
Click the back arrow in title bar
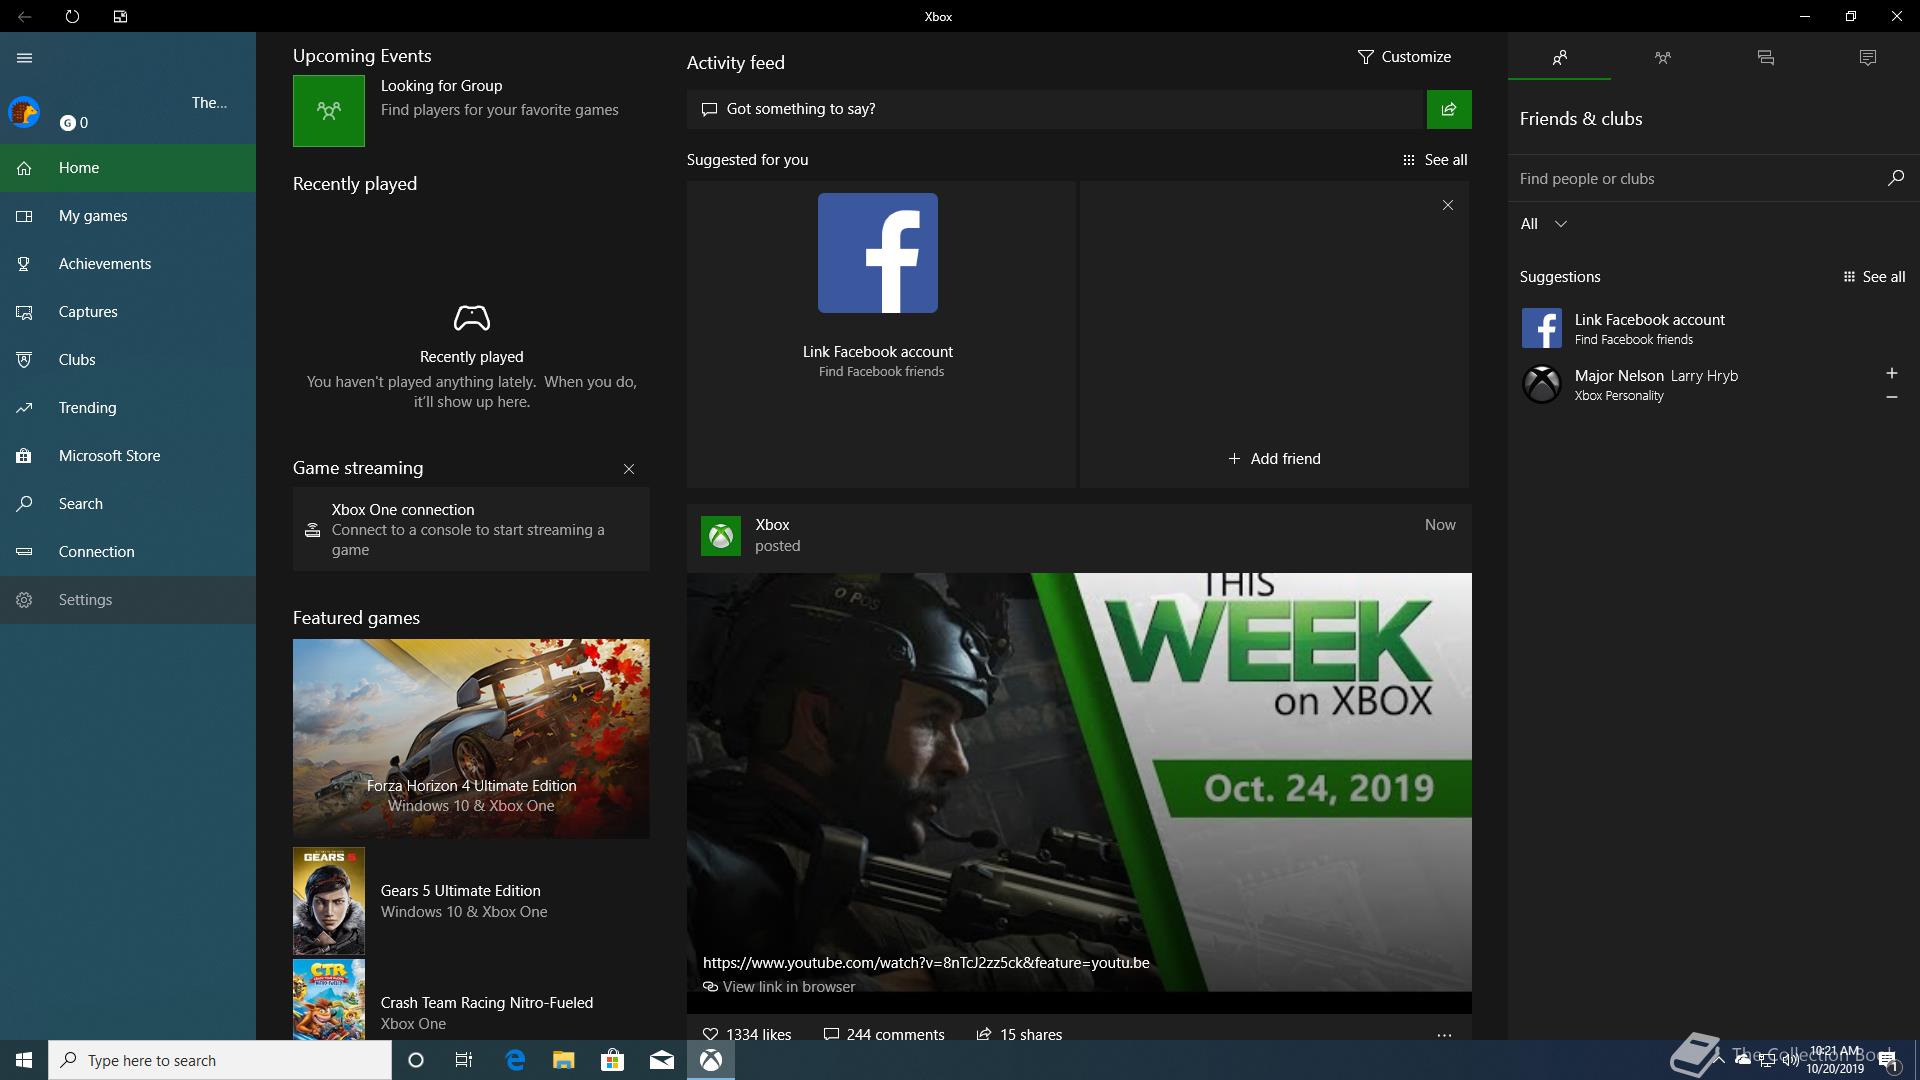click(24, 16)
